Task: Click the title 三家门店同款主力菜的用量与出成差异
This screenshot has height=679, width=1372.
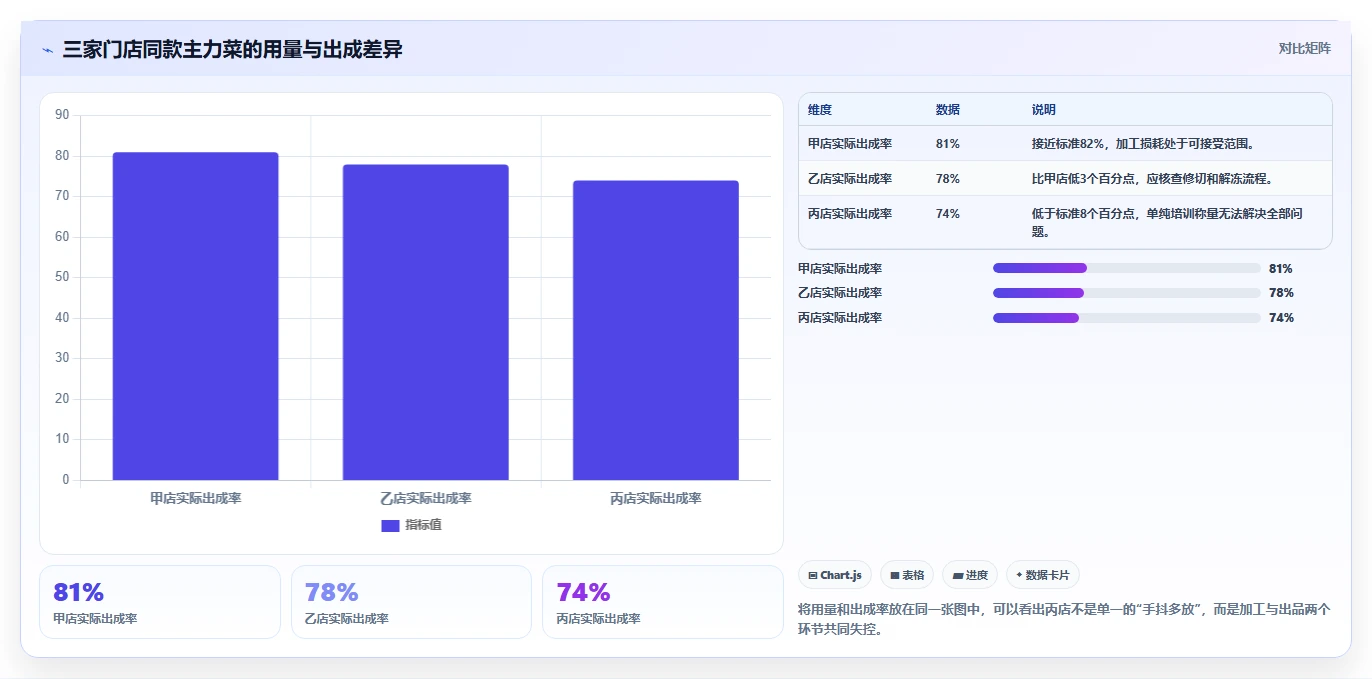Action: tap(232, 49)
